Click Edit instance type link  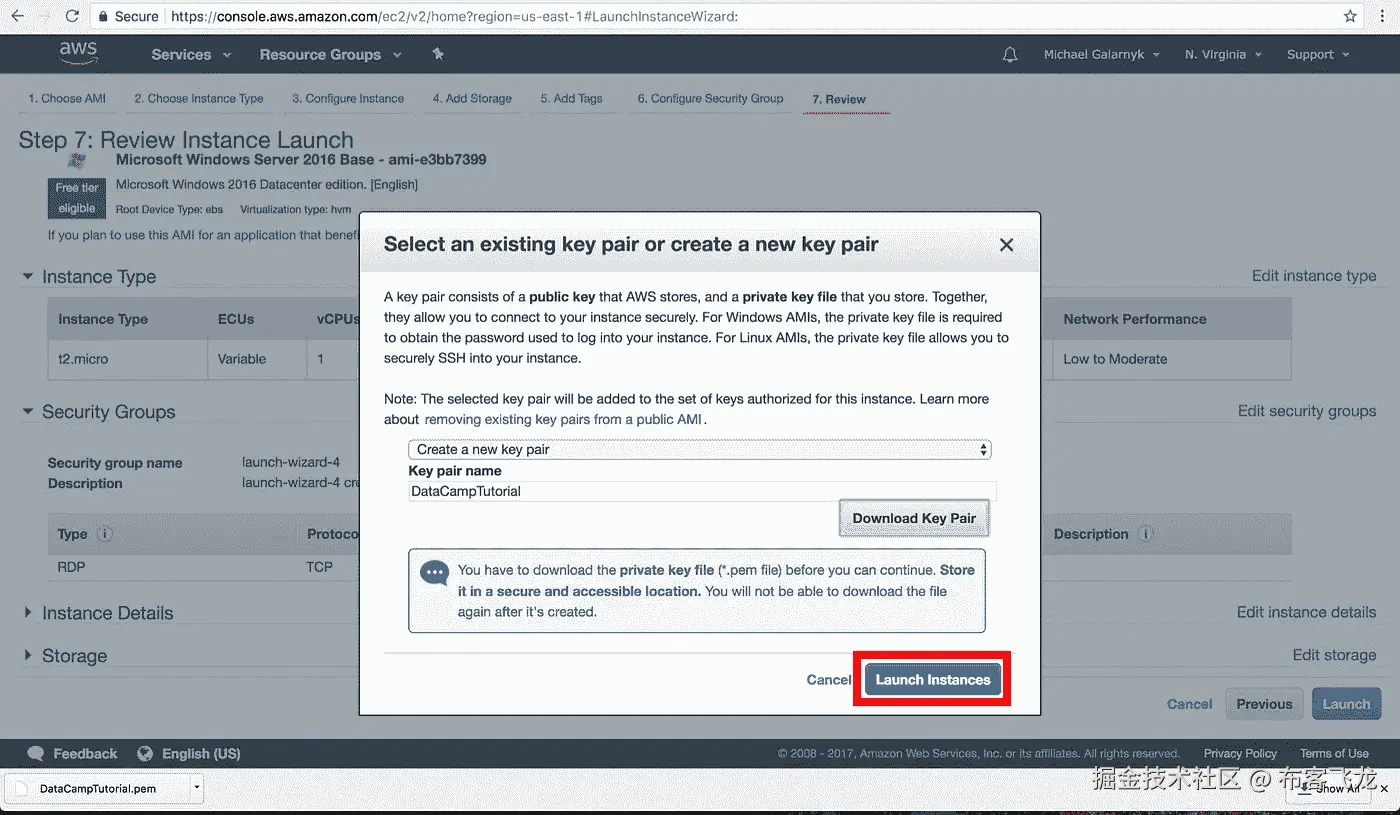tap(1314, 276)
